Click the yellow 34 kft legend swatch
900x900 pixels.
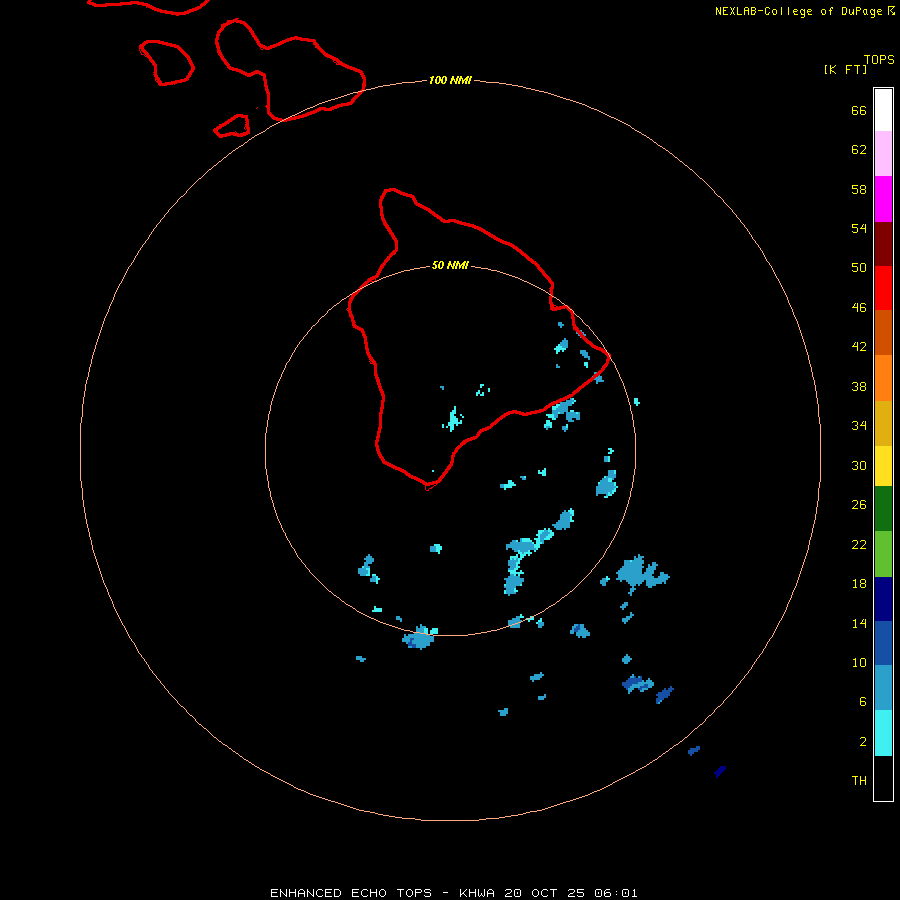coord(883,466)
